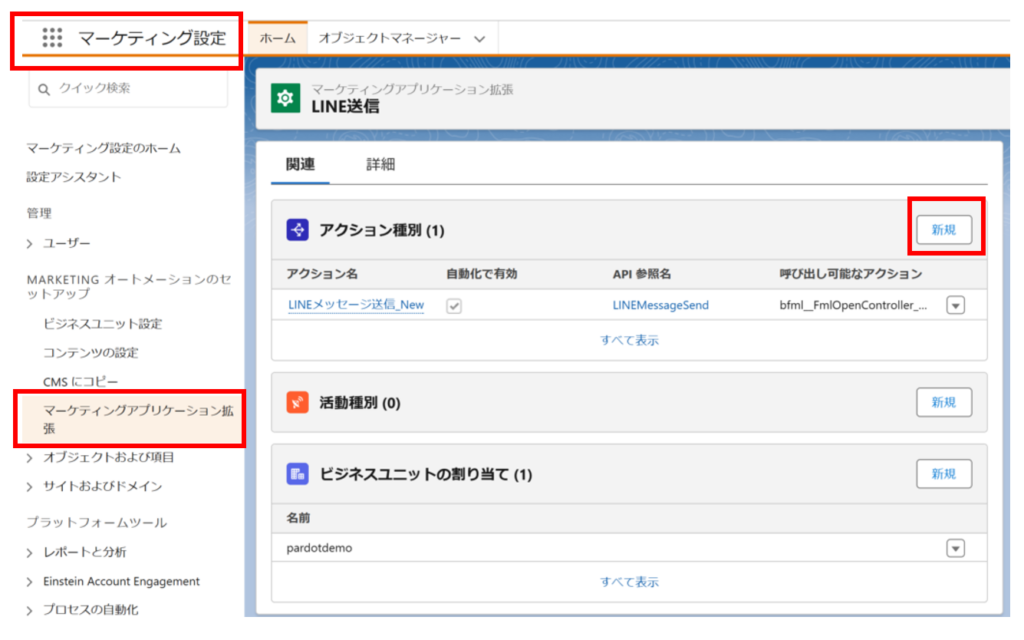
Task: Open the LINEMessageSend API name link
Action: (x=660, y=305)
